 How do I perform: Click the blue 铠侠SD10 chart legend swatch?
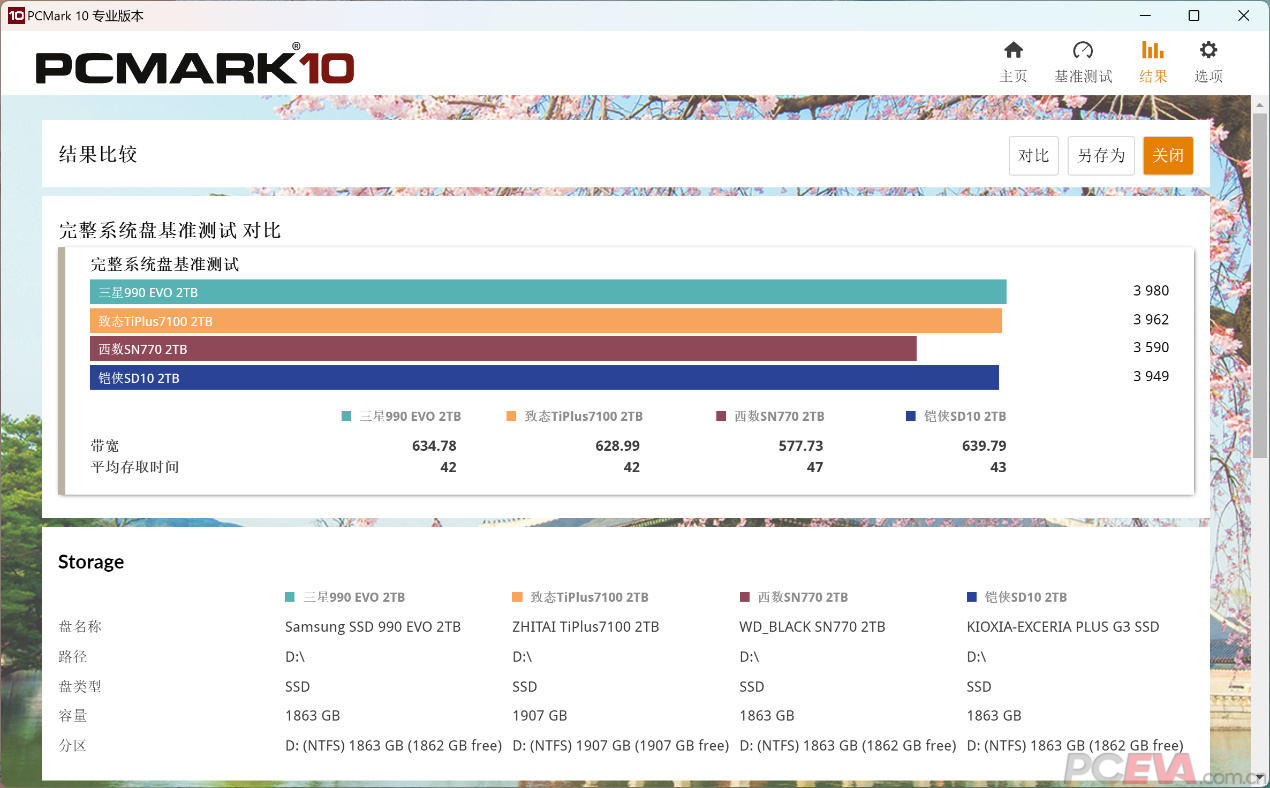910,416
